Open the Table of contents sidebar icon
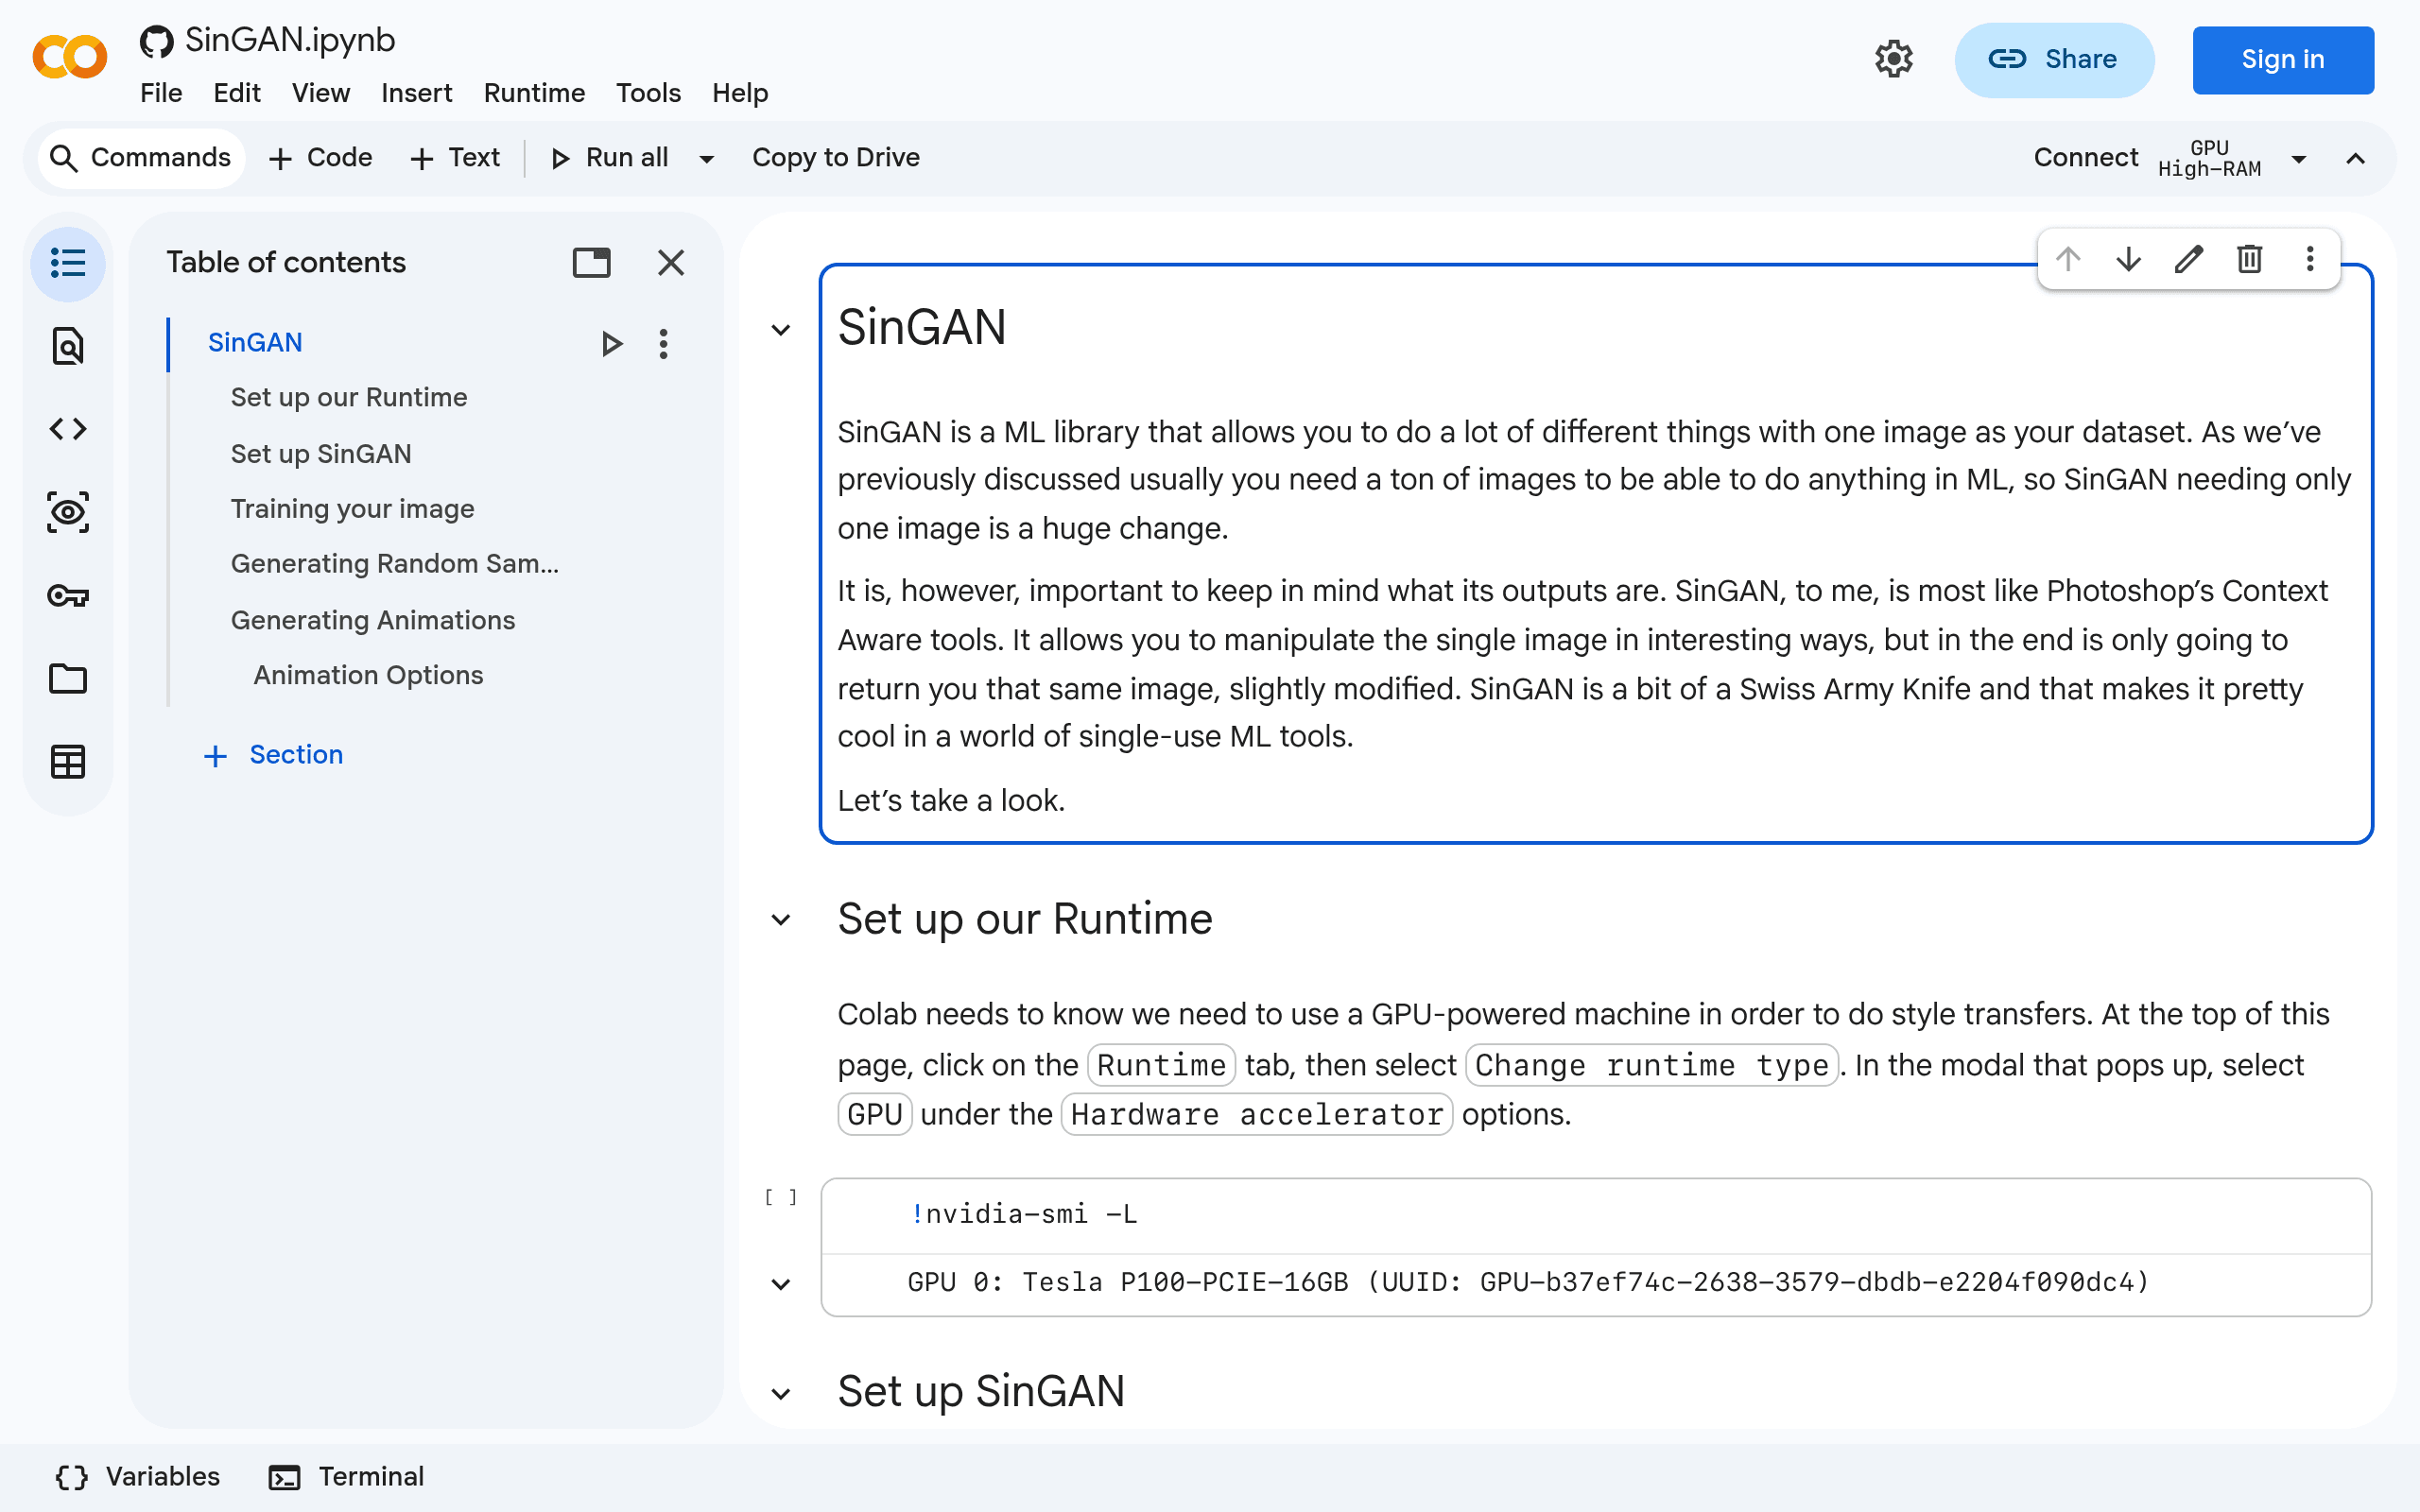This screenshot has width=2420, height=1512. [x=68, y=263]
